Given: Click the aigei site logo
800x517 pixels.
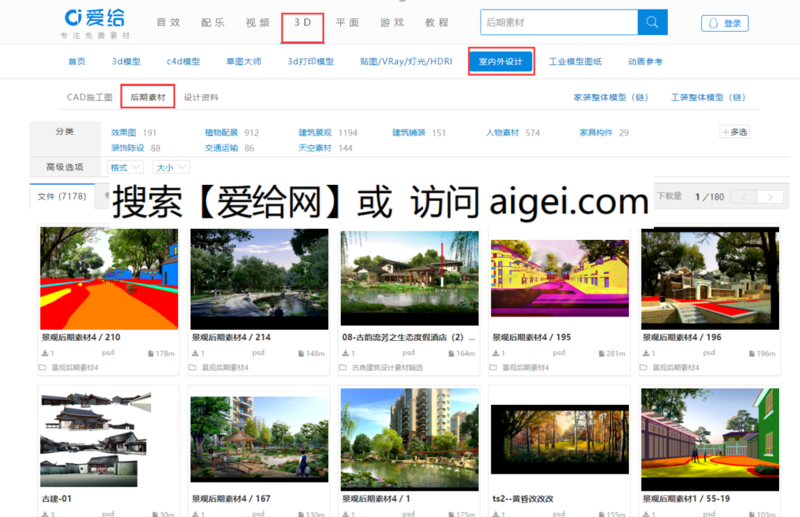Looking at the screenshot, I should [x=95, y=23].
